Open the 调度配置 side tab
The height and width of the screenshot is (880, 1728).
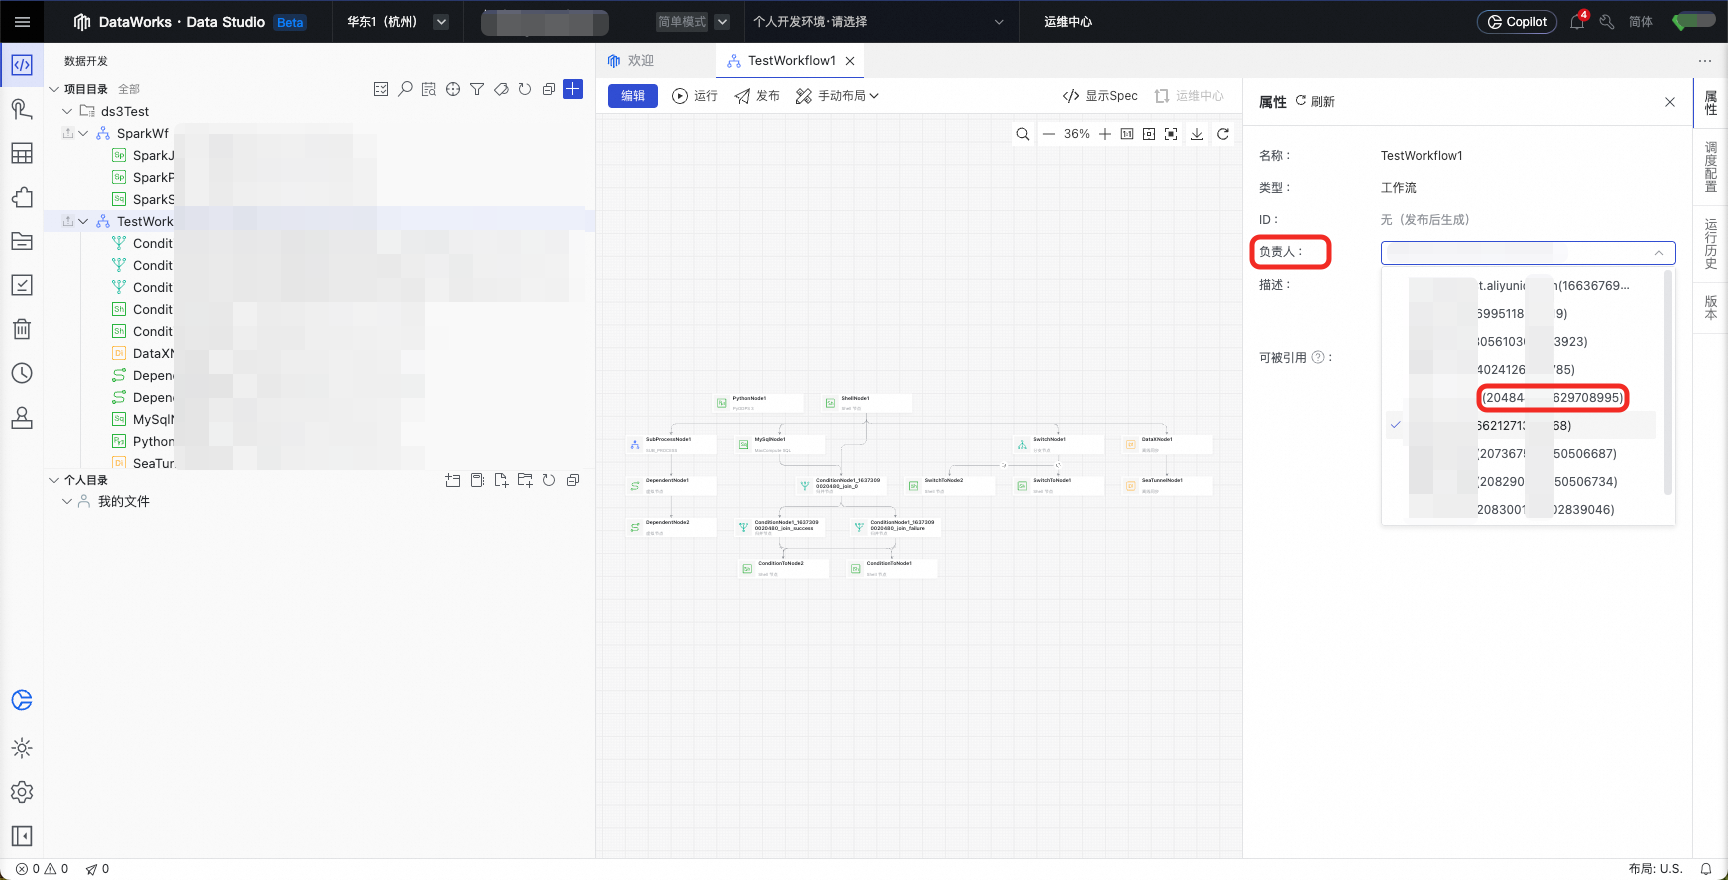[1711, 167]
